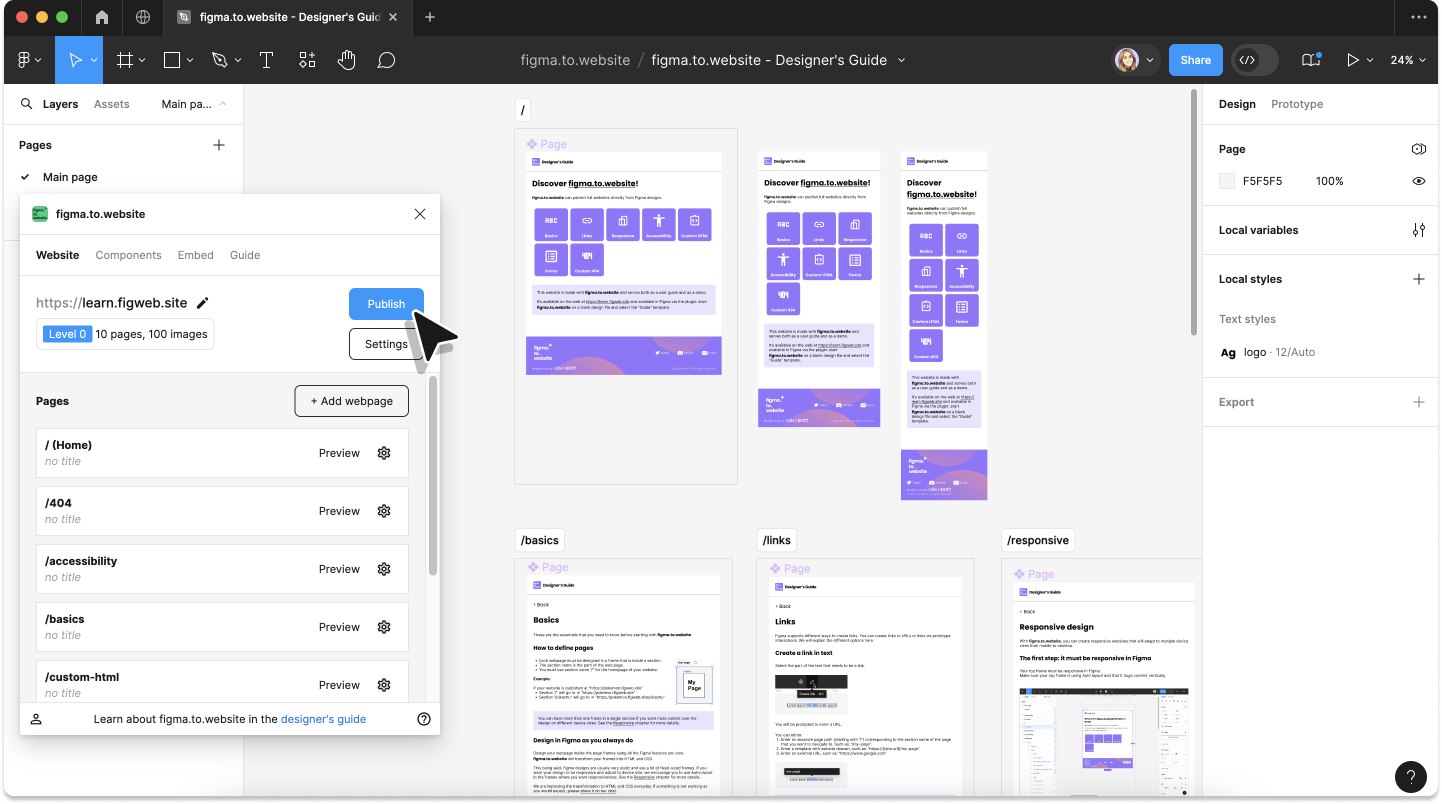The image size is (1442, 804).
Task: Expand the Frame tool dropdown arrow
Action: (x=142, y=61)
